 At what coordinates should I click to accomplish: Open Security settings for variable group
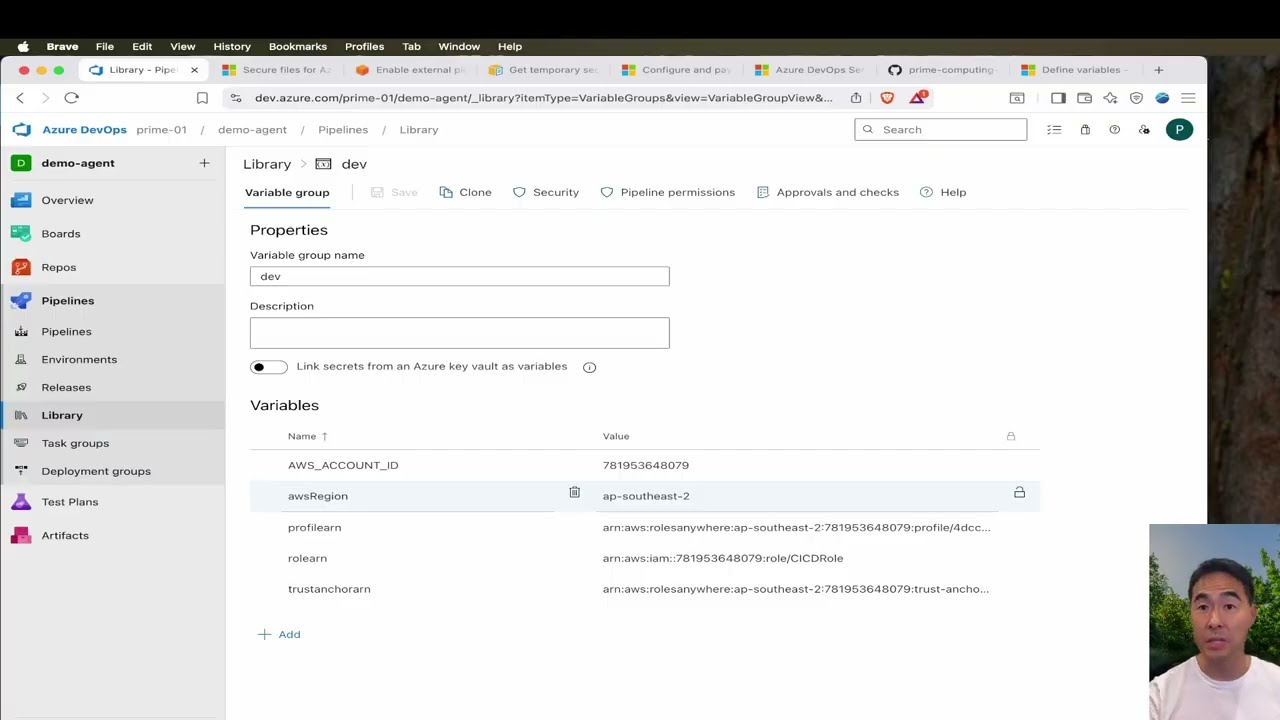546,192
